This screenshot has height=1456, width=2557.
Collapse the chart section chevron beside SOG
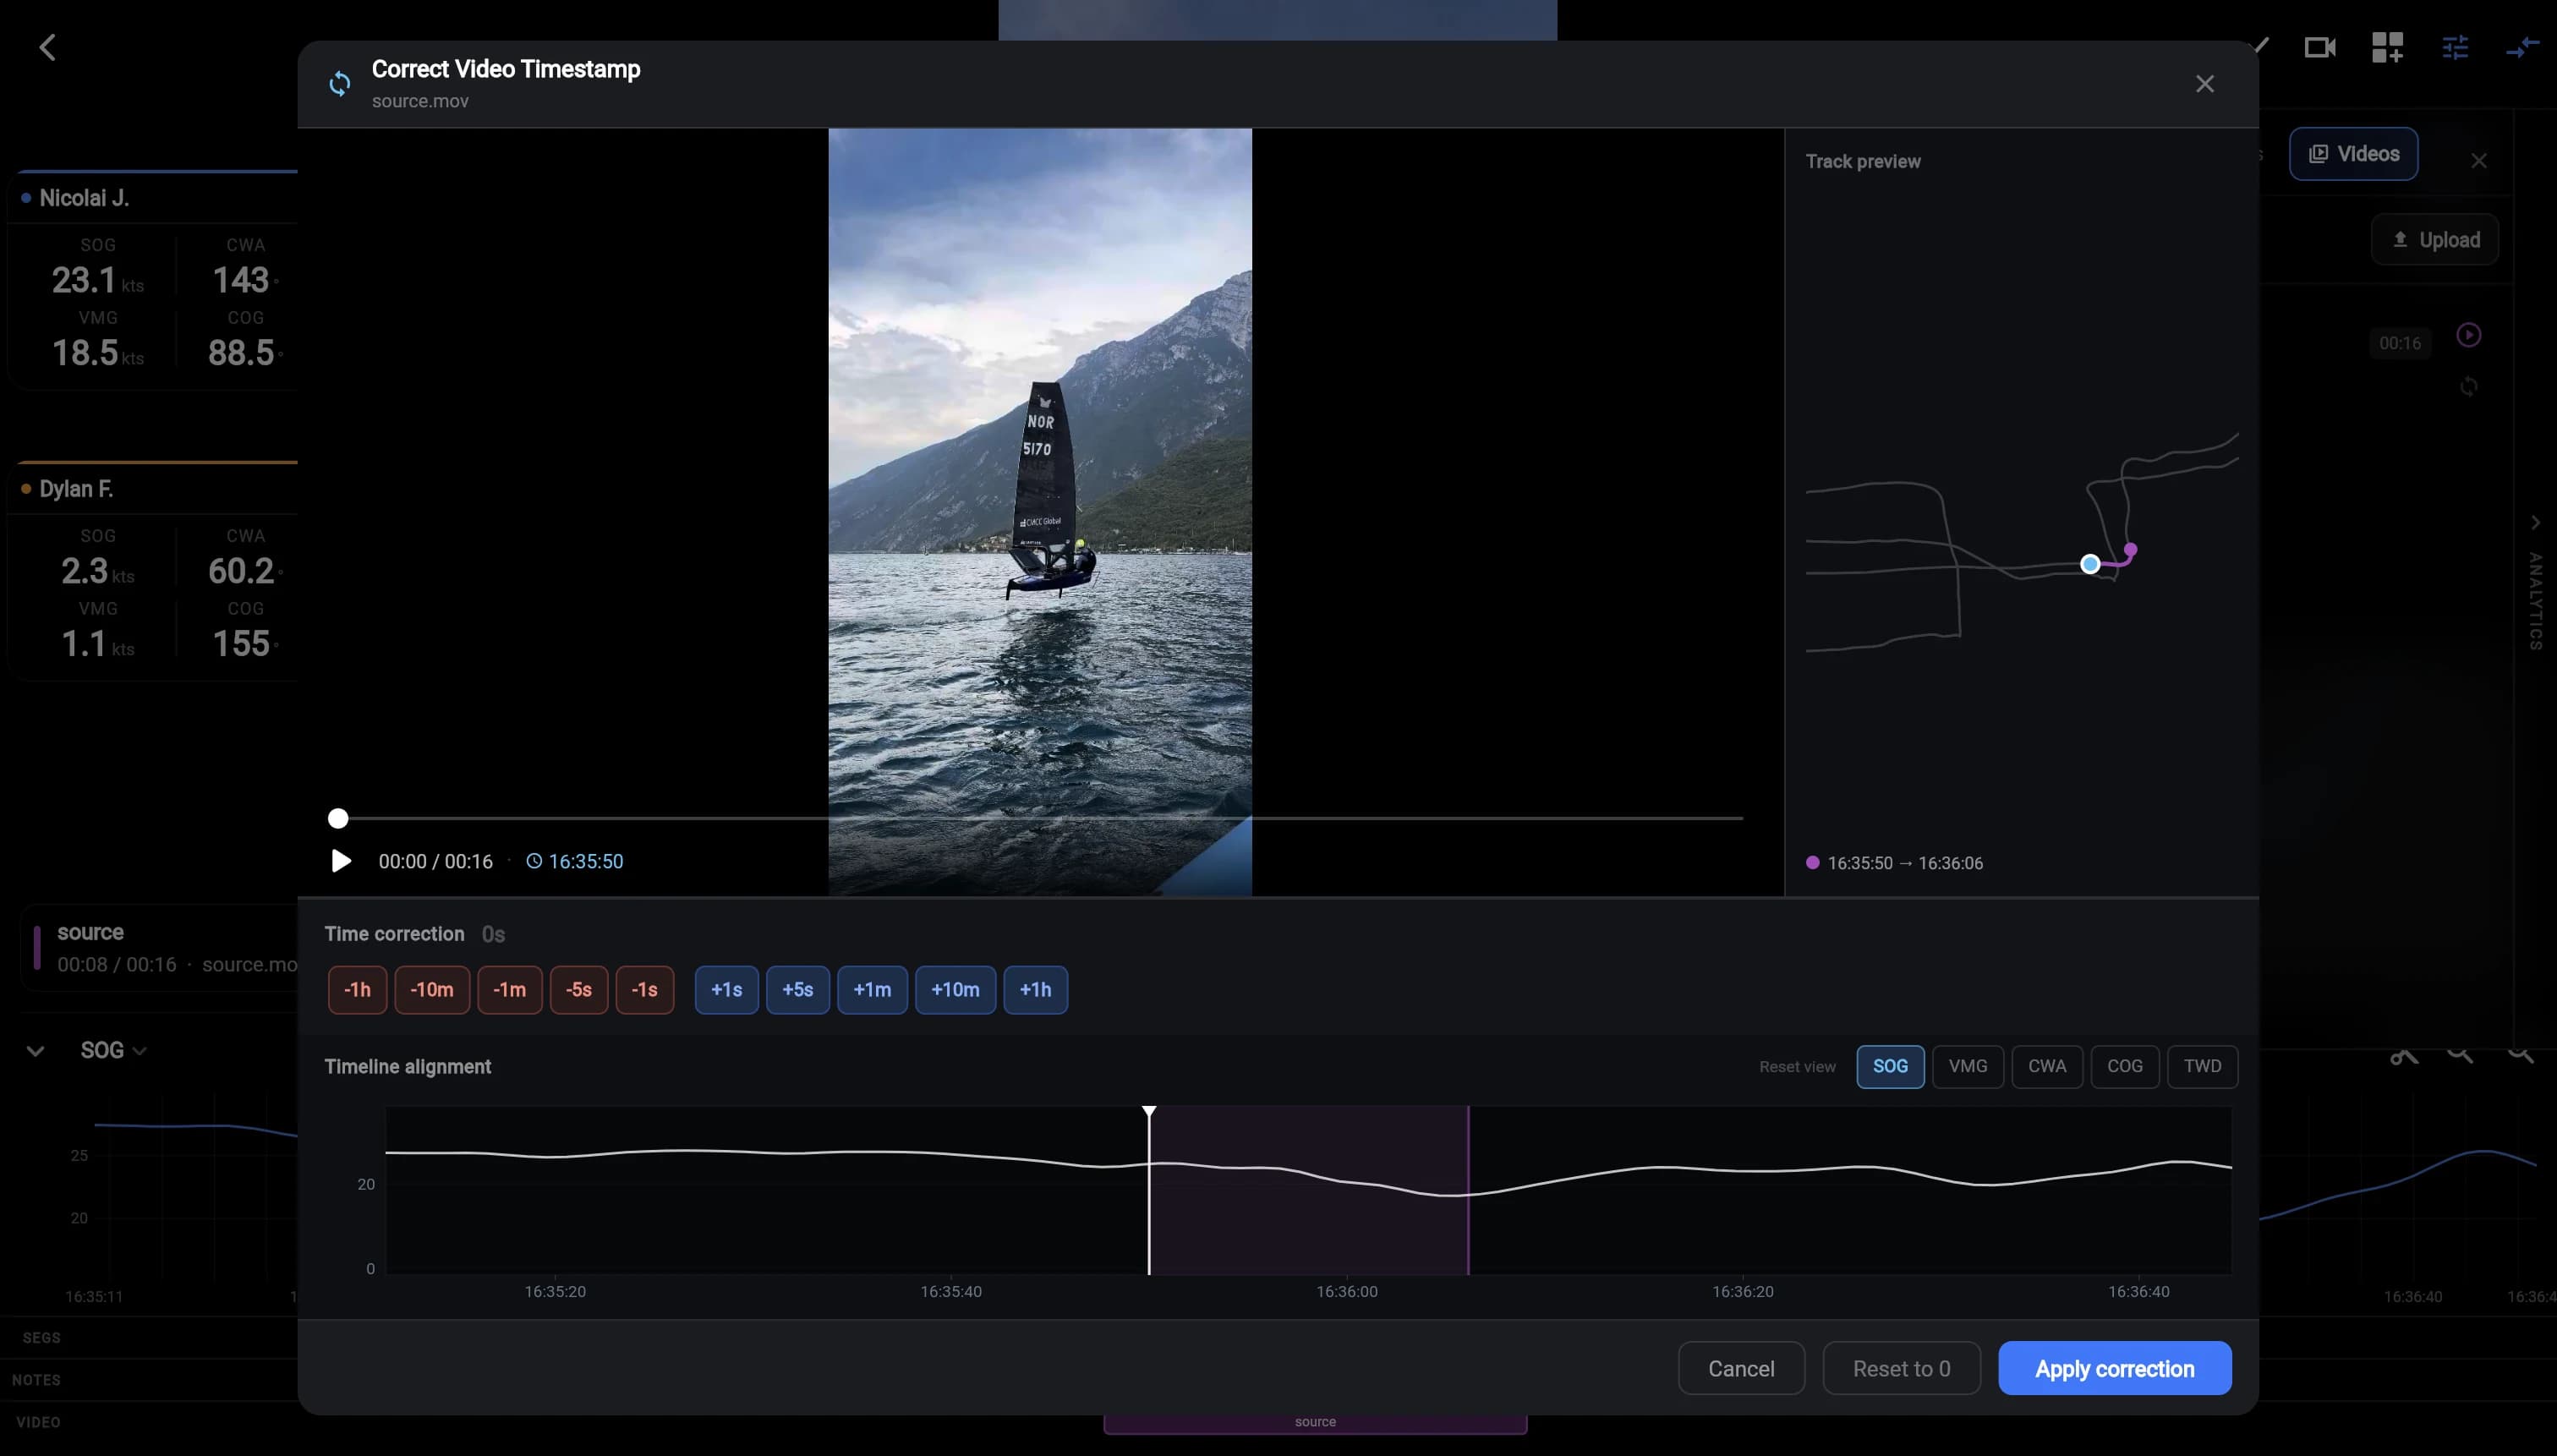tap(35, 1051)
